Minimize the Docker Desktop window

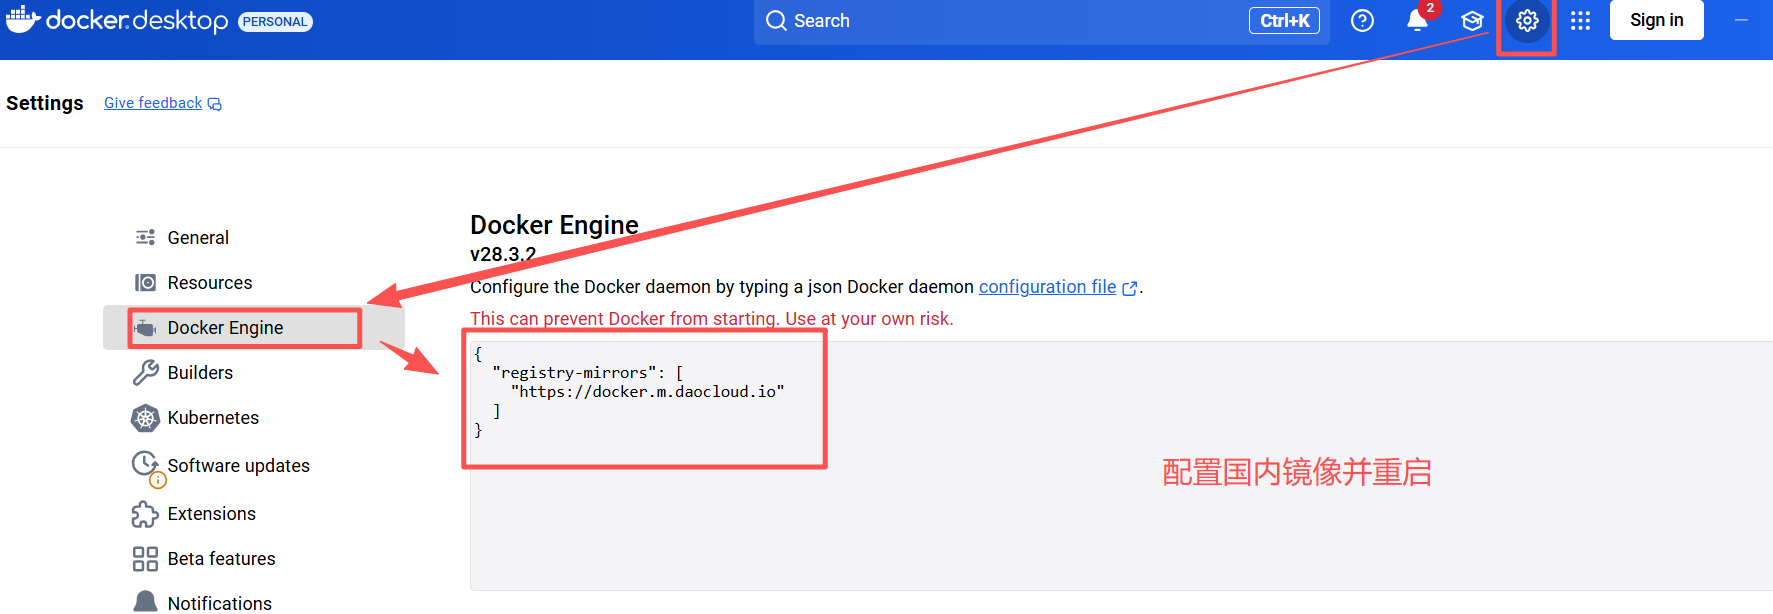click(x=1741, y=20)
